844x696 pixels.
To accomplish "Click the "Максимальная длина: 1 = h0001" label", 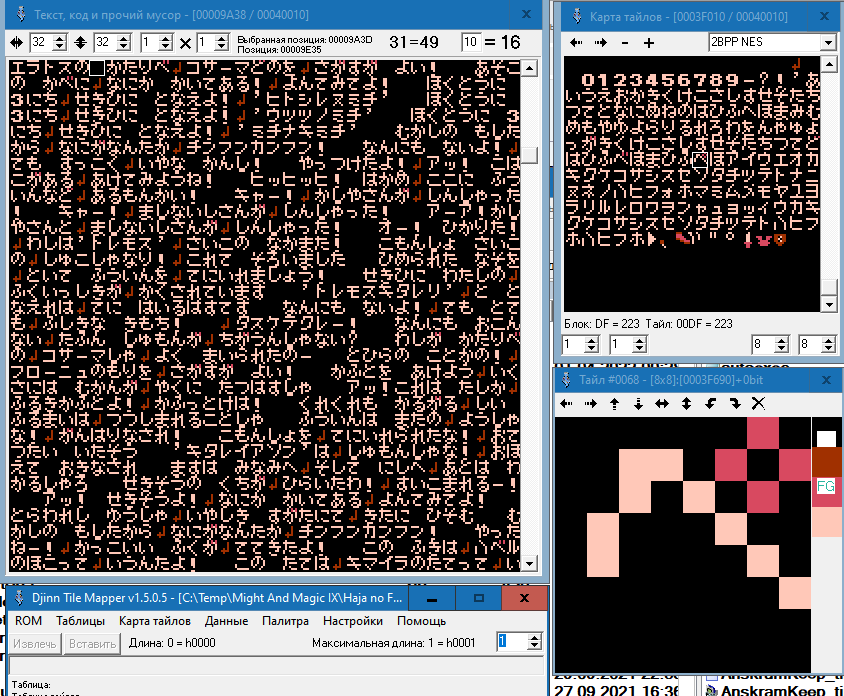I will [393, 643].
